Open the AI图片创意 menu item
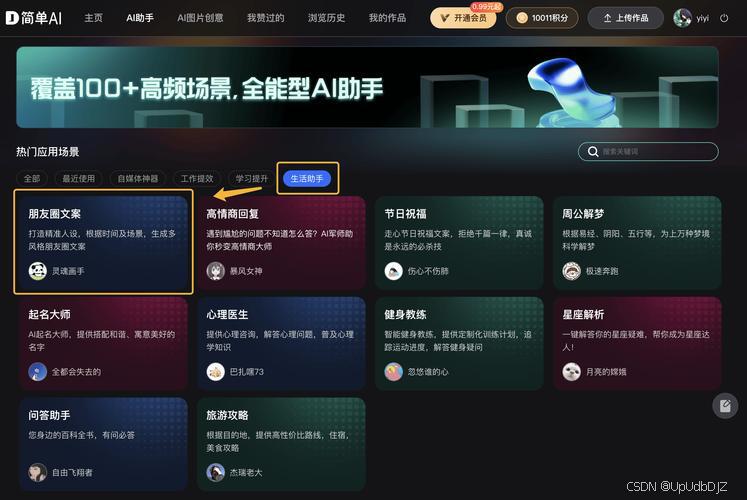 click(200, 18)
